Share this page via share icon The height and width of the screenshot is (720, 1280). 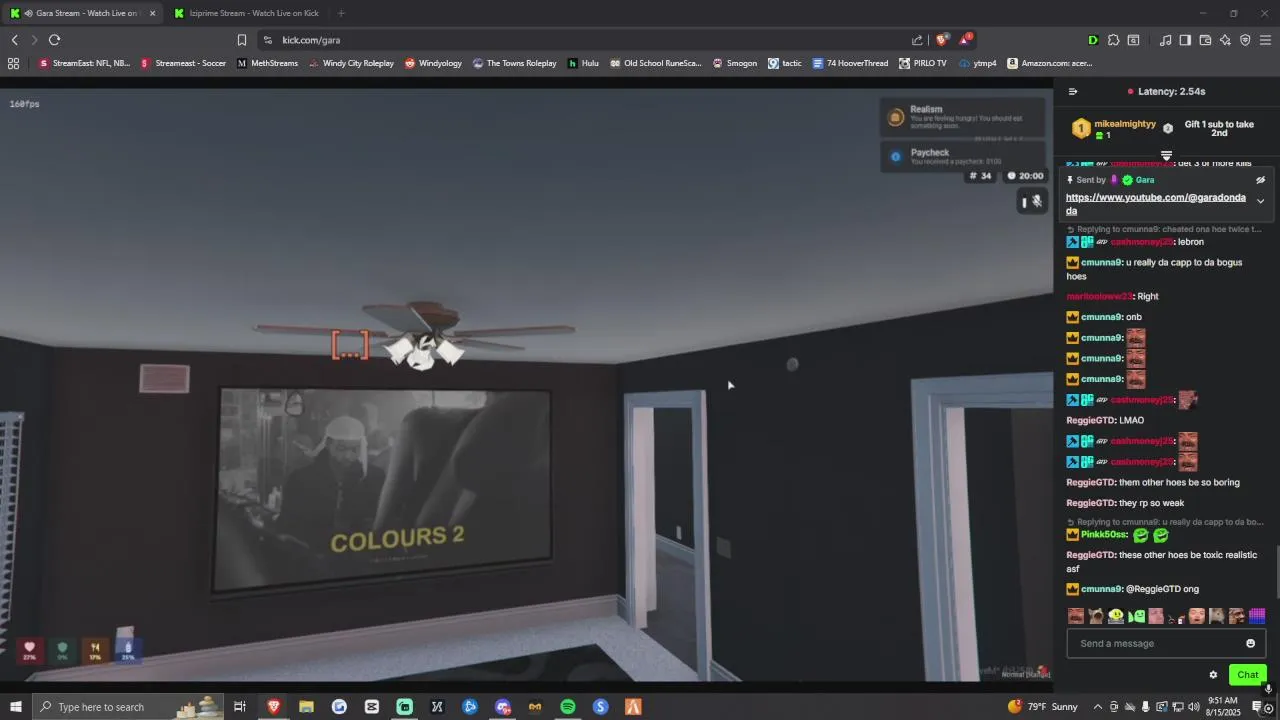[x=917, y=40]
